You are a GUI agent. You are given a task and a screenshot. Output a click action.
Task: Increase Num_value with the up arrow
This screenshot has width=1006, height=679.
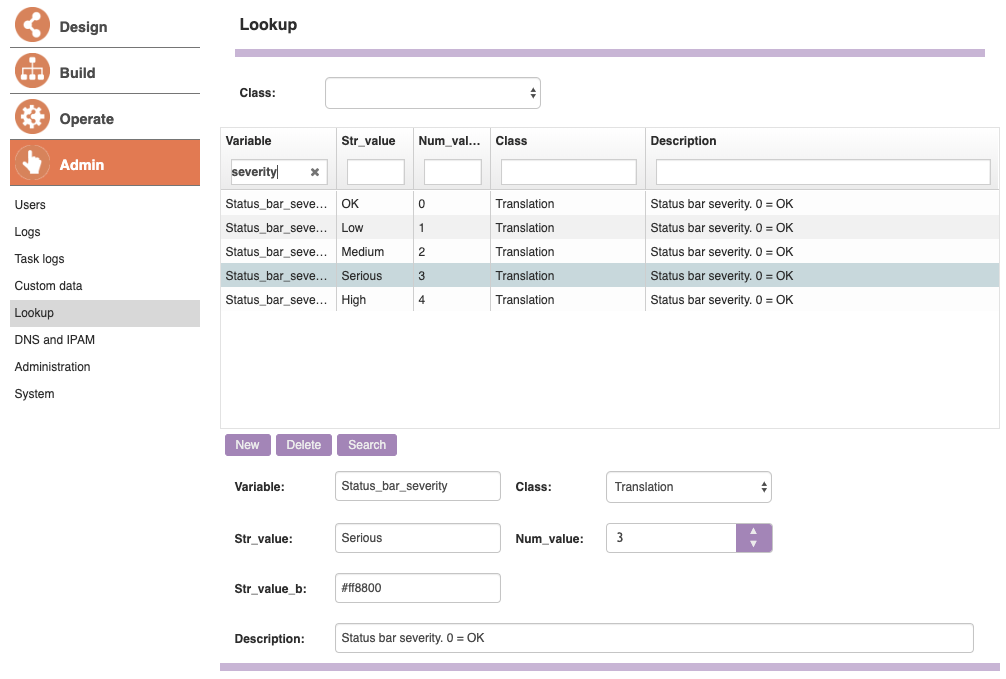click(x=753, y=532)
